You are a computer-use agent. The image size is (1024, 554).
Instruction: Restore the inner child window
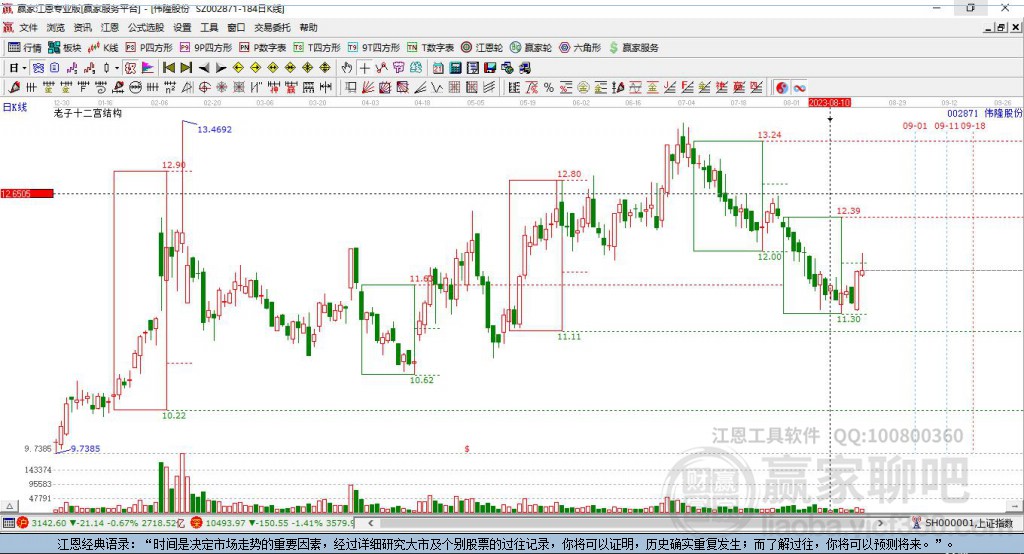point(1000,27)
